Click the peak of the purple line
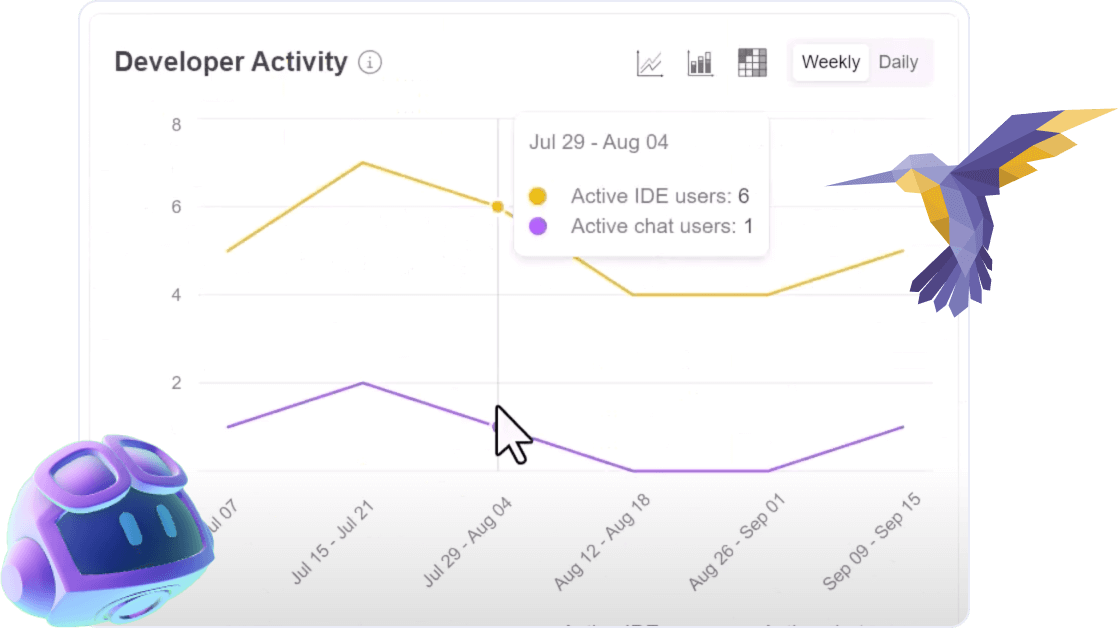 click(x=361, y=382)
